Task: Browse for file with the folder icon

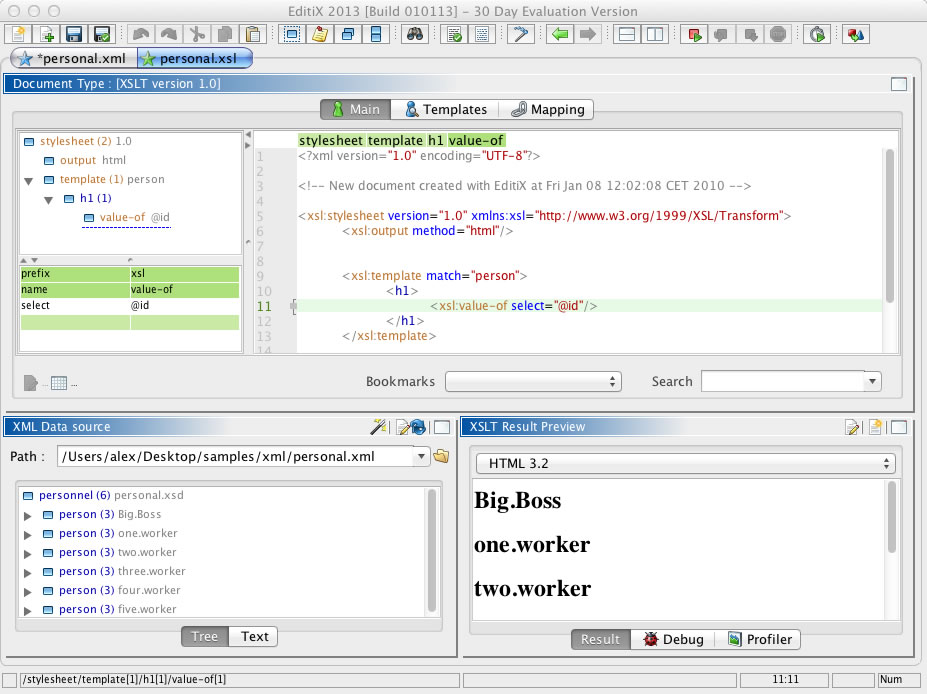Action: [441, 456]
